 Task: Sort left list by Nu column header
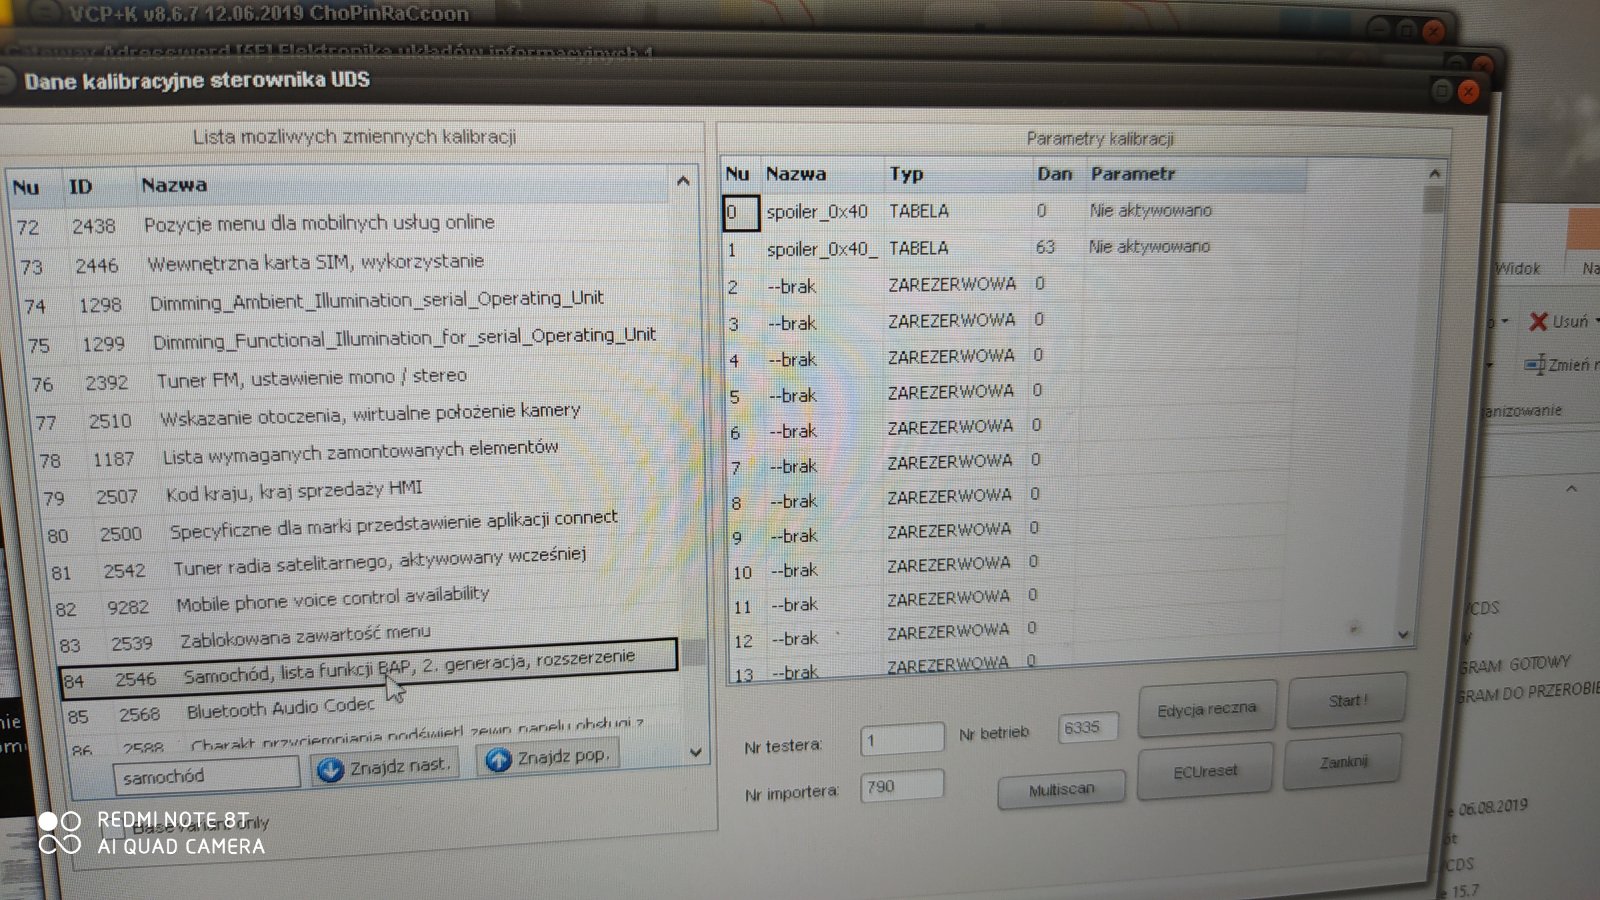pyautogui.click(x=27, y=188)
